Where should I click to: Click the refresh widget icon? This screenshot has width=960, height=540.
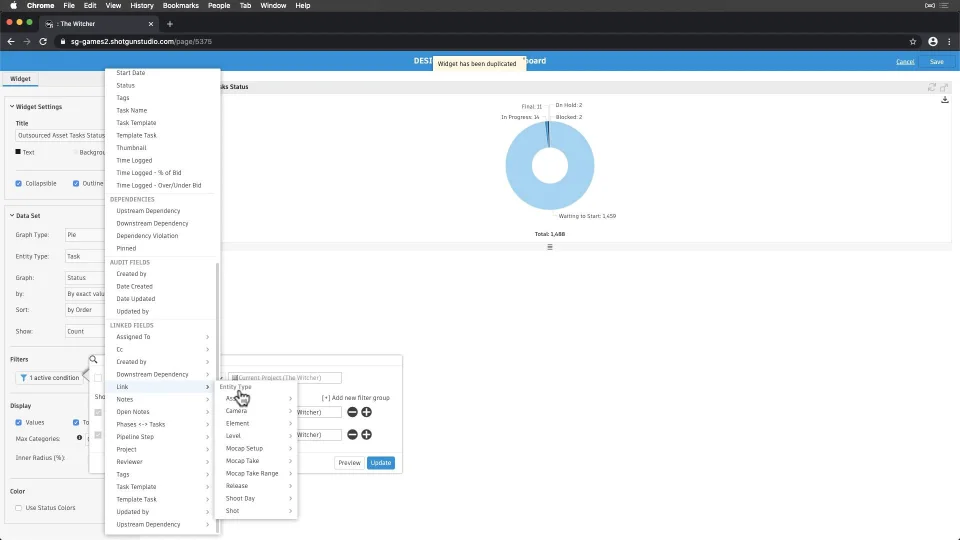(x=932, y=87)
